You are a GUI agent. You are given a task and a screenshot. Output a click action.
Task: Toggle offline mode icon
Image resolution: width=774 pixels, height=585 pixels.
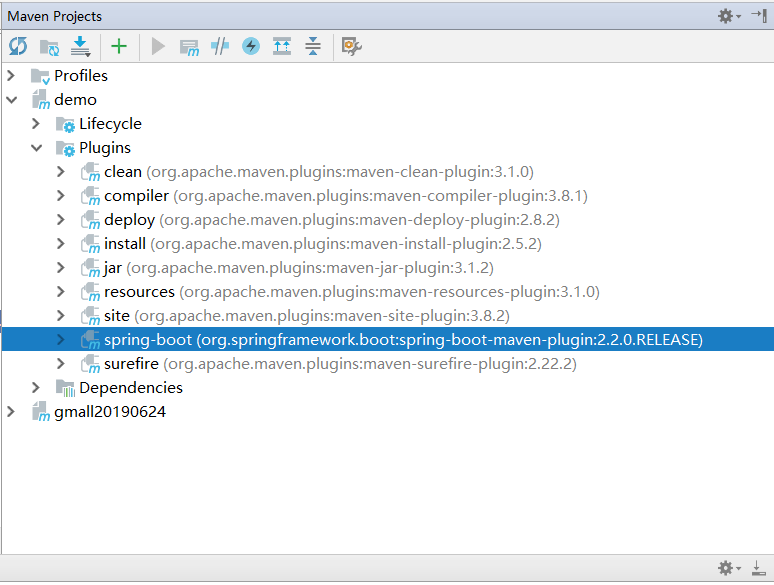tap(220, 46)
